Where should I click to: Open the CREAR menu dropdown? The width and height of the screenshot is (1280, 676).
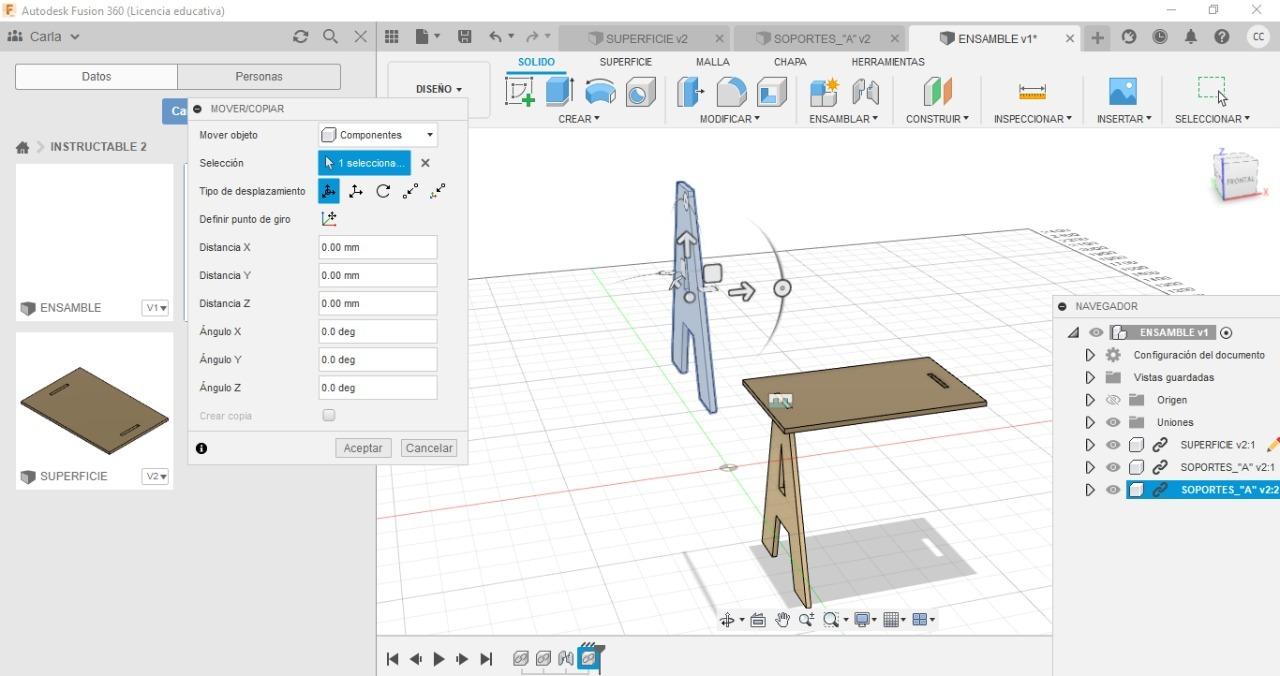[579, 119]
